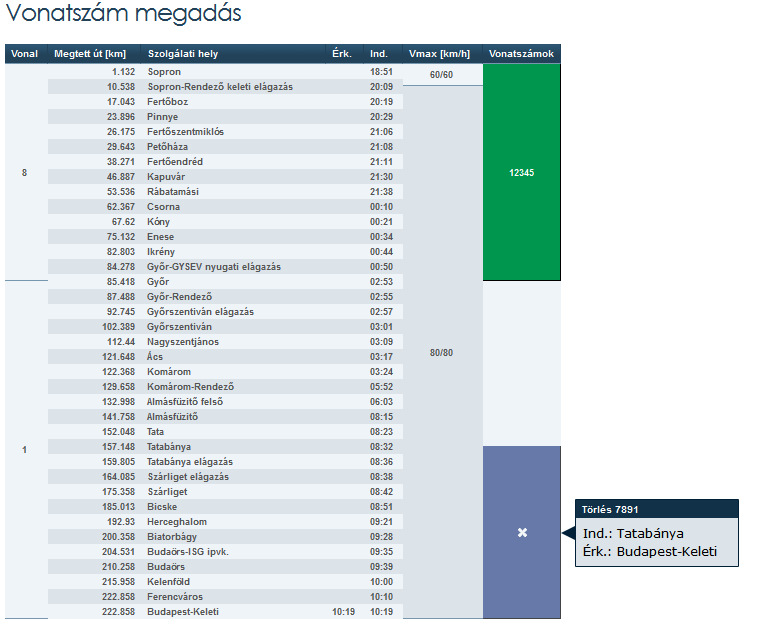The image size is (758, 625).
Task: Select the Budapest-Keleti station row
Action: 225,611
